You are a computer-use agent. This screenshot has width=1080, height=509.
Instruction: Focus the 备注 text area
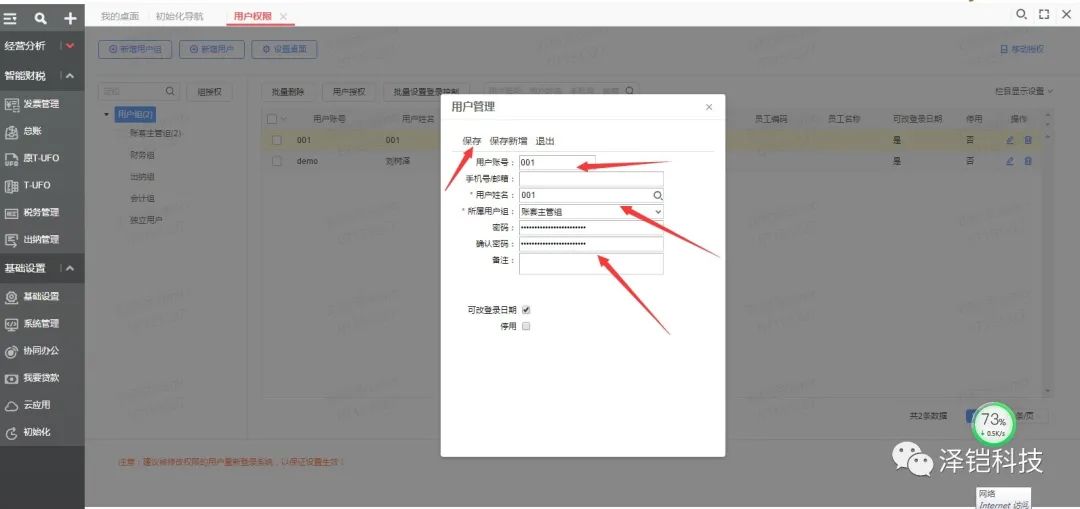(591, 264)
